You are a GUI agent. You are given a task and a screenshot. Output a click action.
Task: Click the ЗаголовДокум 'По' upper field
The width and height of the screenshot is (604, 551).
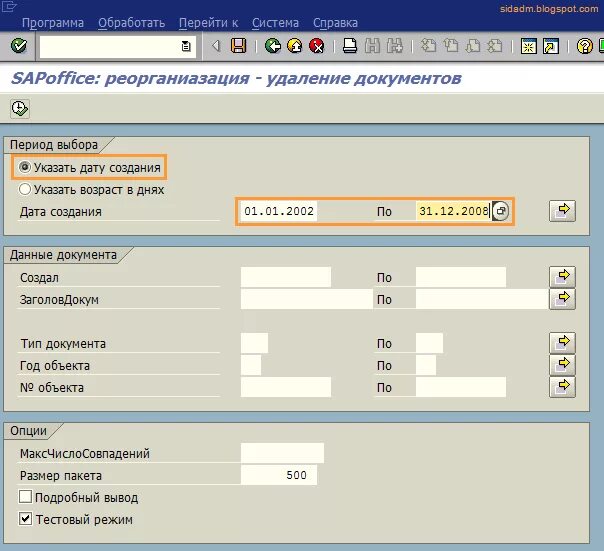482,299
